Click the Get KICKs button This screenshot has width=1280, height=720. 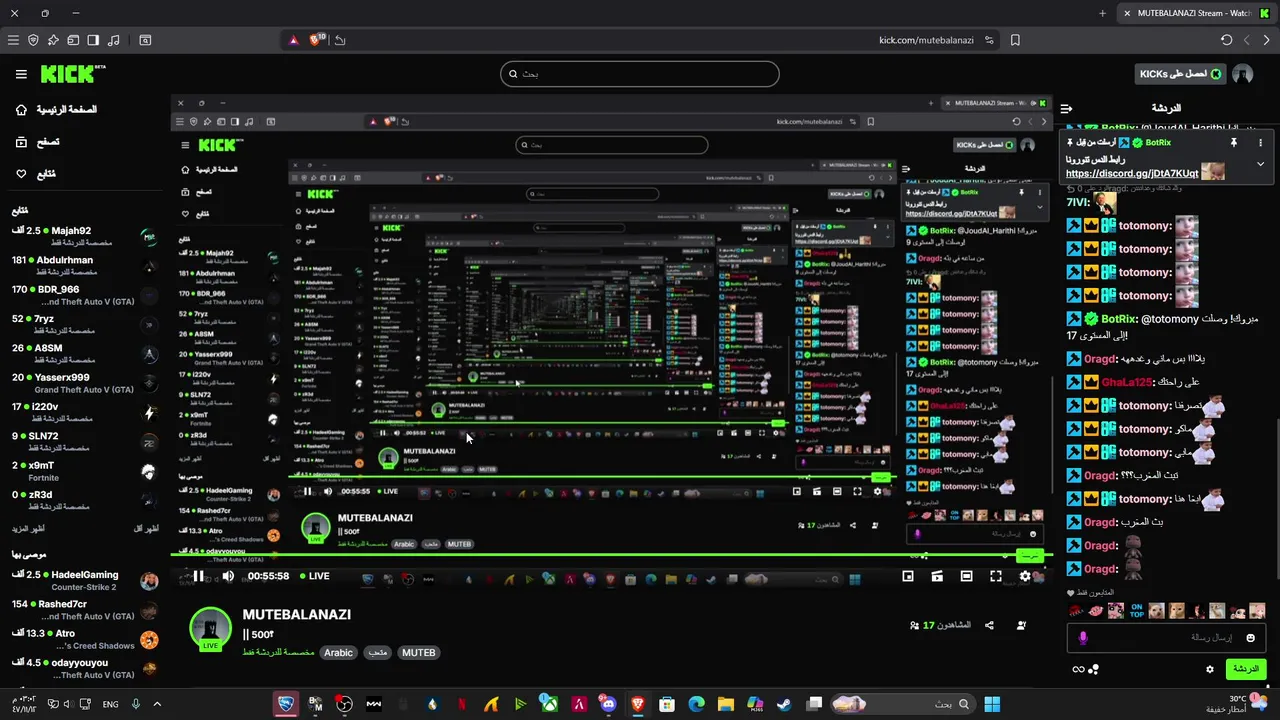pyautogui.click(x=1181, y=74)
